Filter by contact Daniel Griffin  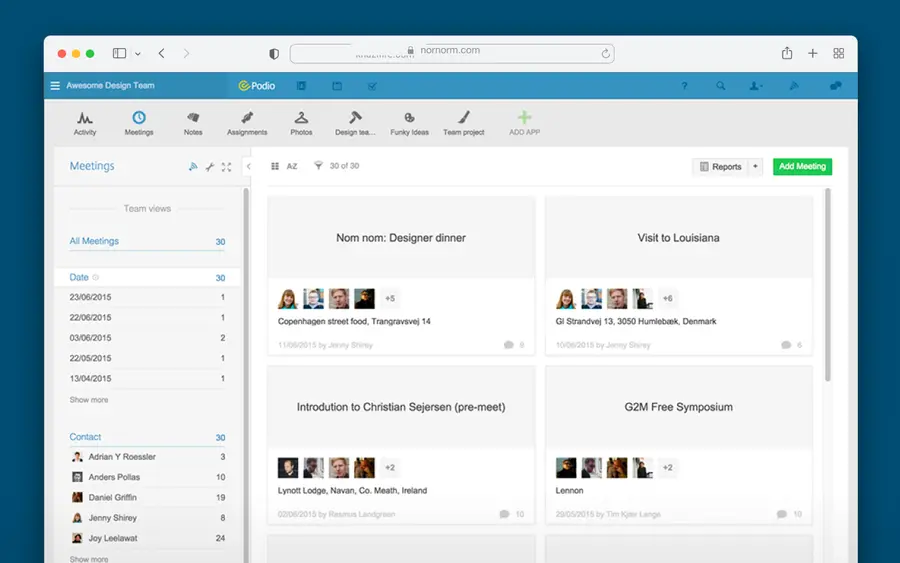pos(147,498)
